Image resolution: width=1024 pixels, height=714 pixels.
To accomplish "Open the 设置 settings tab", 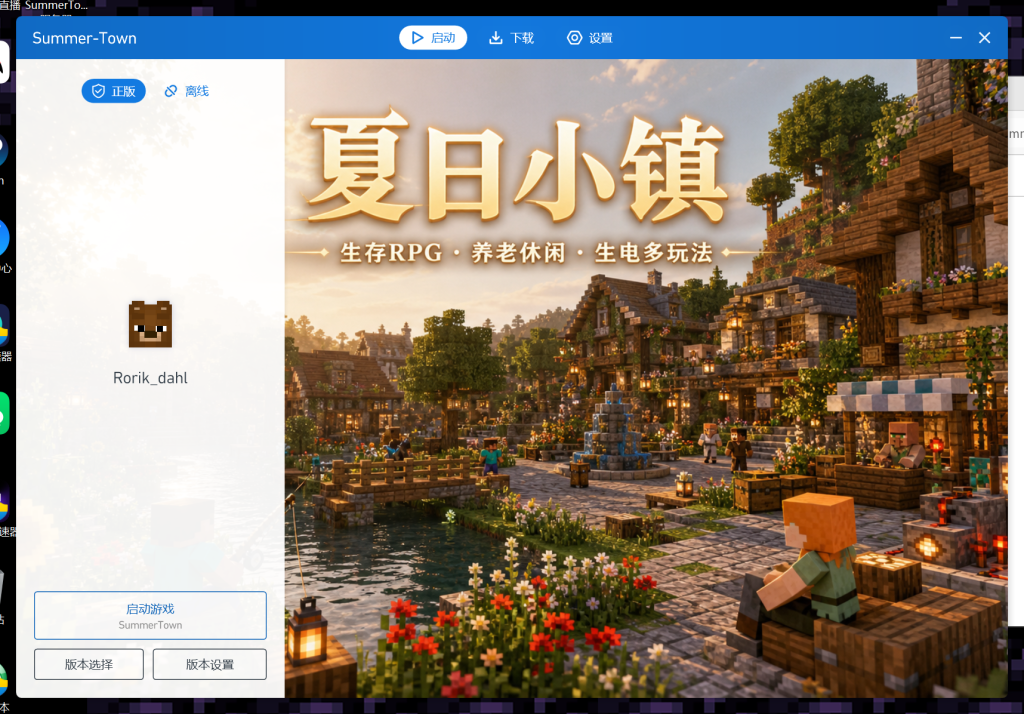I will pos(590,38).
